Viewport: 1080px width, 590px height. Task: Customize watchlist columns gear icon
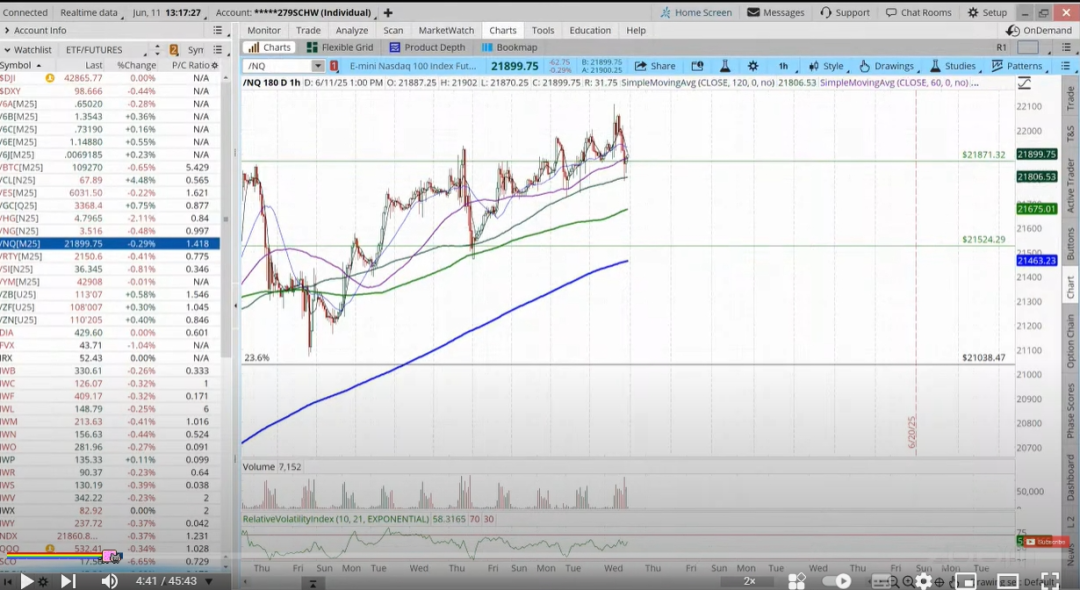pos(215,65)
